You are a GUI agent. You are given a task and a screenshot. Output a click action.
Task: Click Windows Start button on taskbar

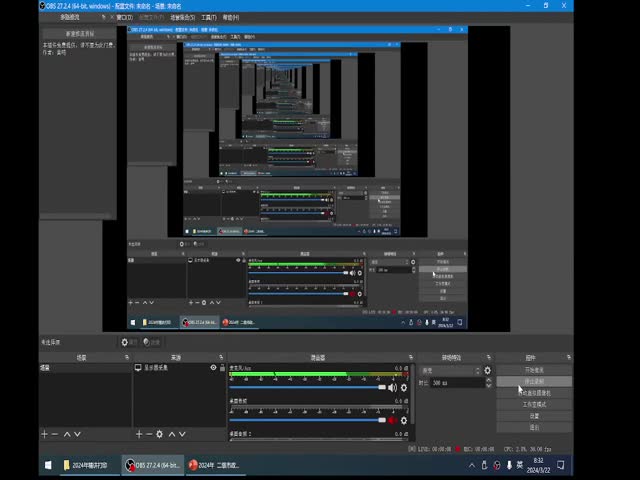click(x=47, y=465)
